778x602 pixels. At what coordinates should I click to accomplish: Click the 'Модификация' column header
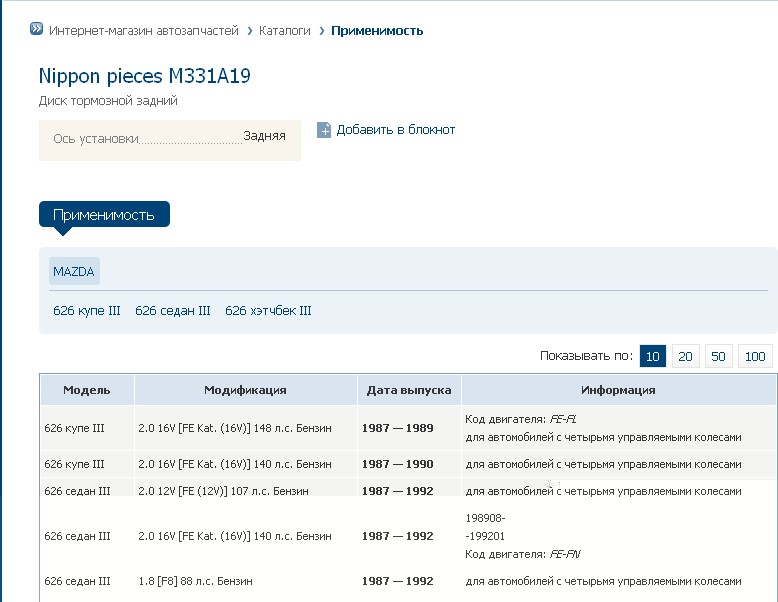pos(246,390)
